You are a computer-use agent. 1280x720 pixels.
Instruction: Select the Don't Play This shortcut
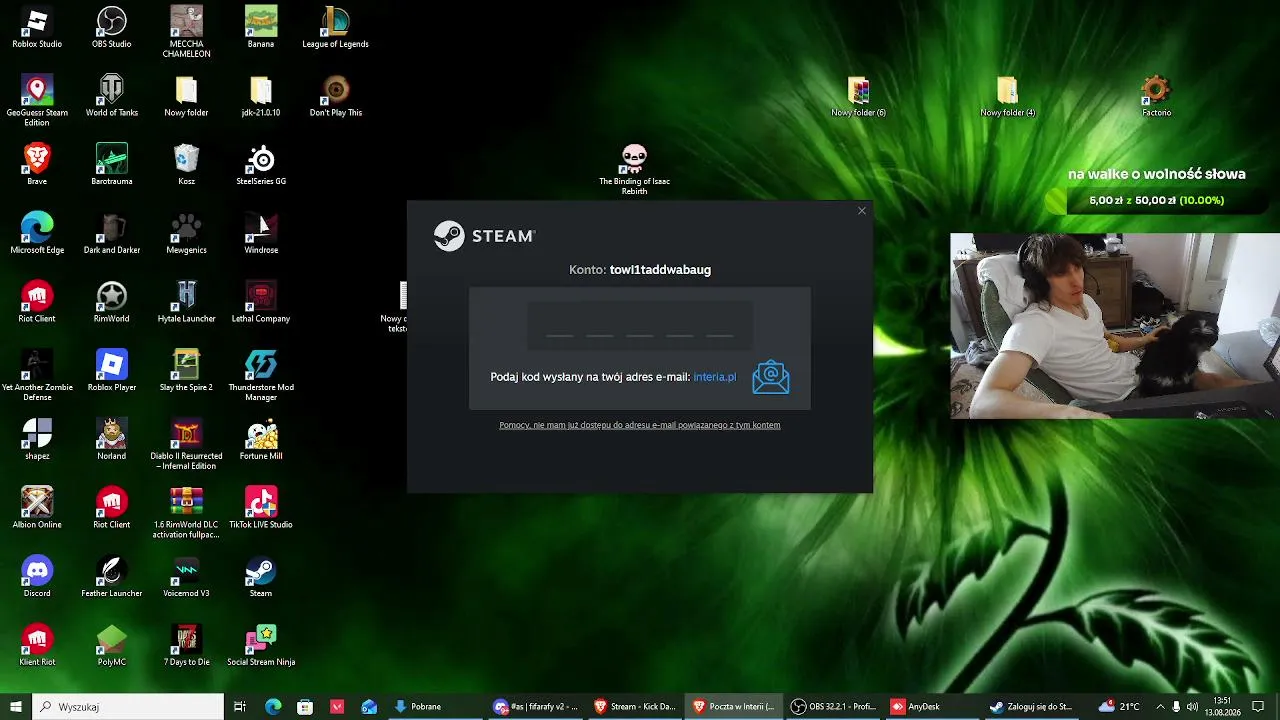click(x=336, y=96)
